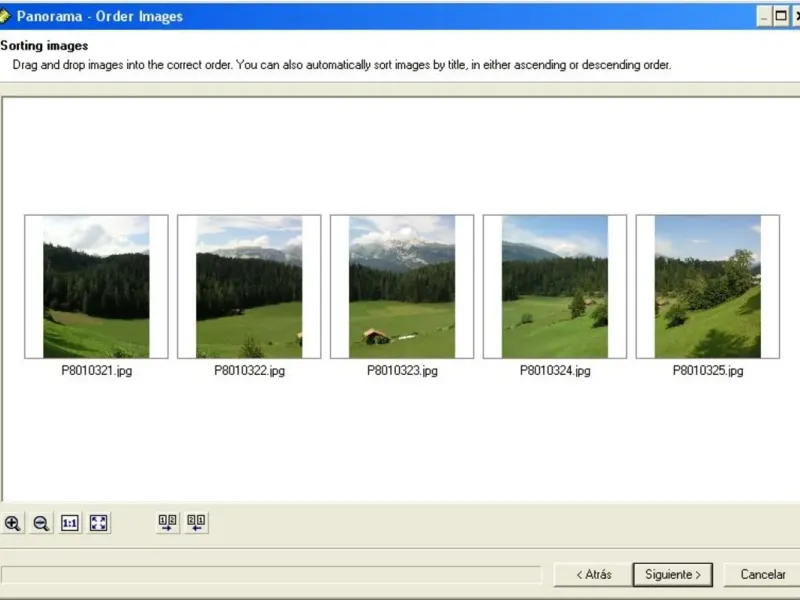This screenshot has height=600, width=800.
Task: Sort images in ascending order
Action: pyautogui.click(x=168, y=523)
